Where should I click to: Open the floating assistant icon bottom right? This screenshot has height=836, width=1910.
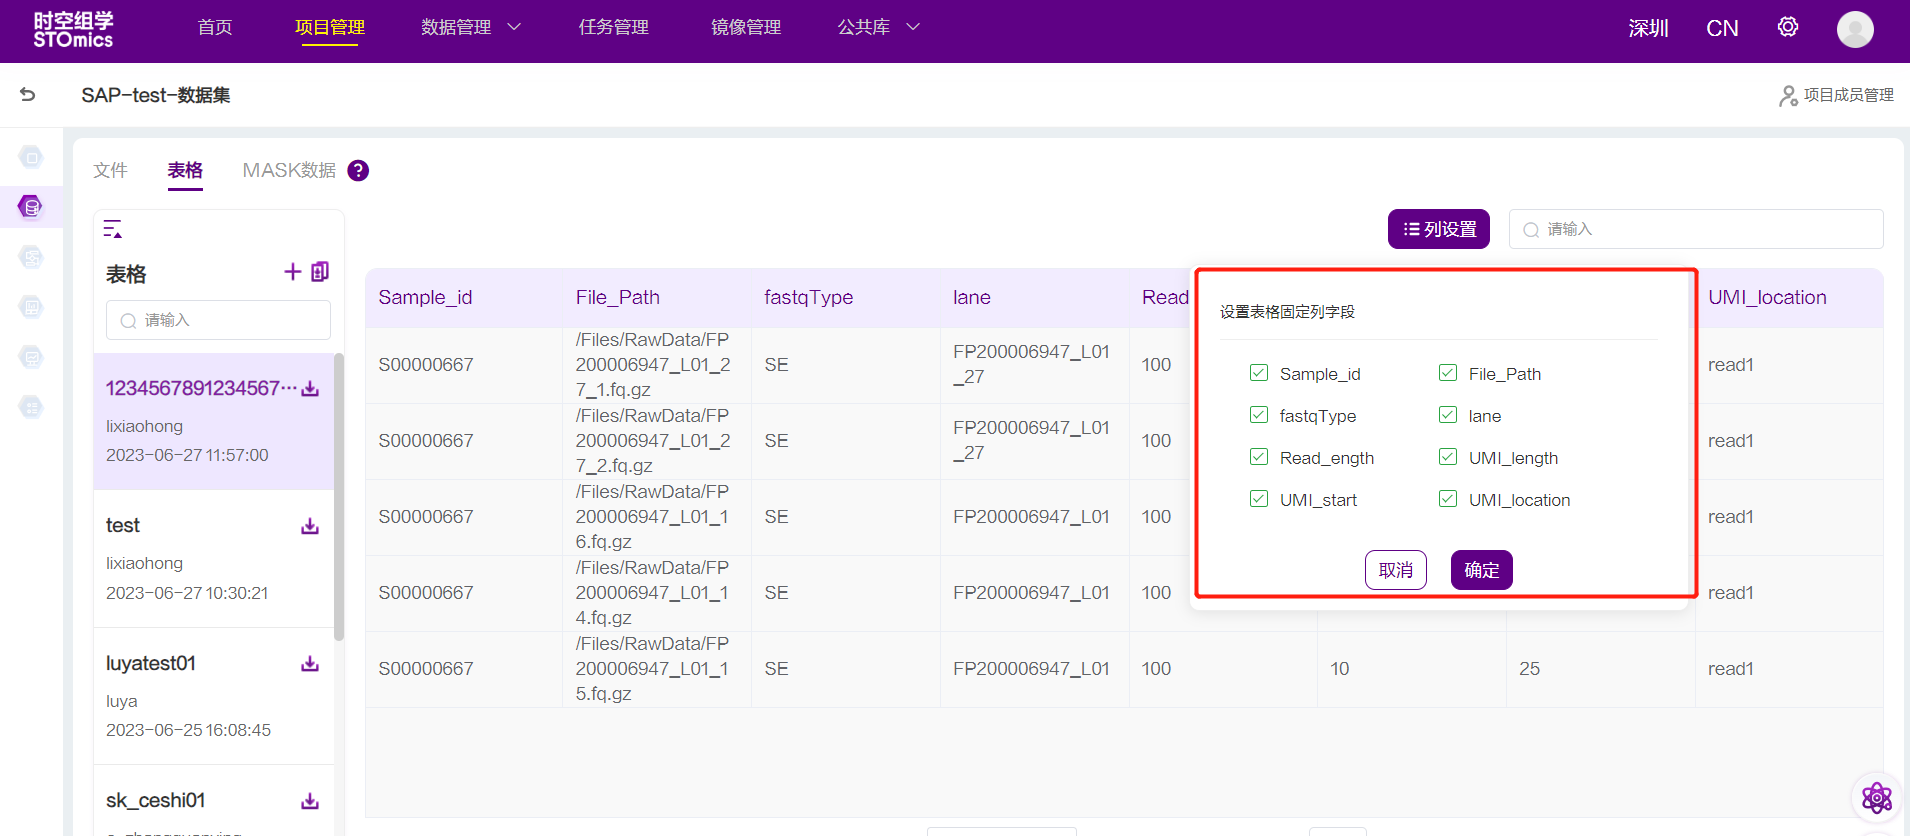1876,797
